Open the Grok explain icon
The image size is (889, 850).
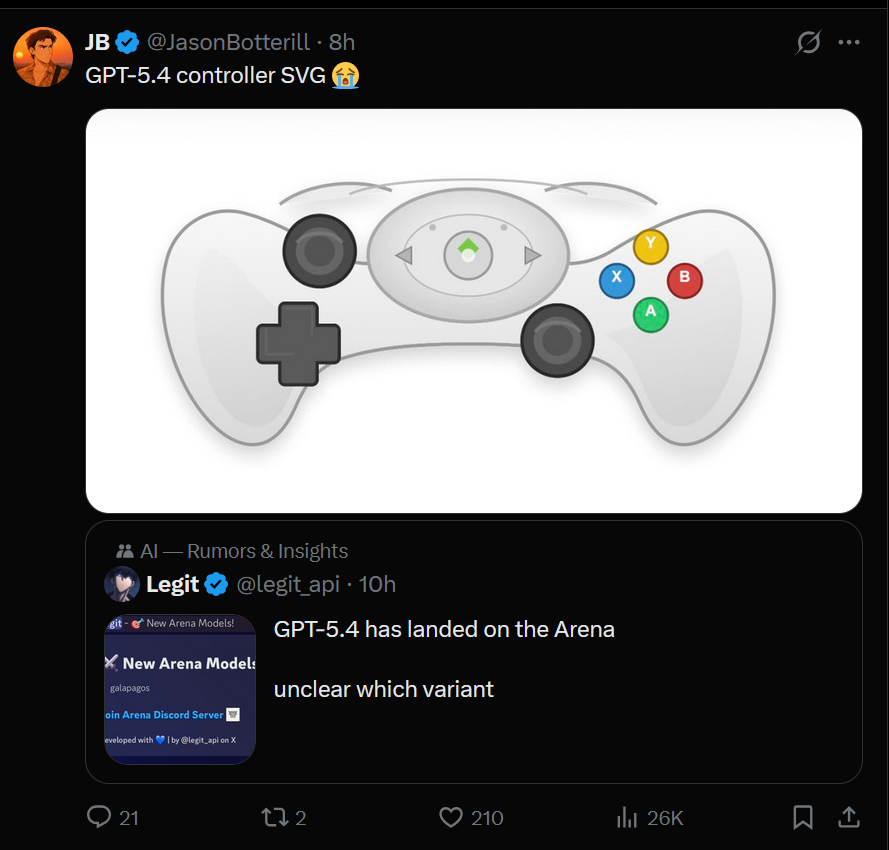click(808, 42)
